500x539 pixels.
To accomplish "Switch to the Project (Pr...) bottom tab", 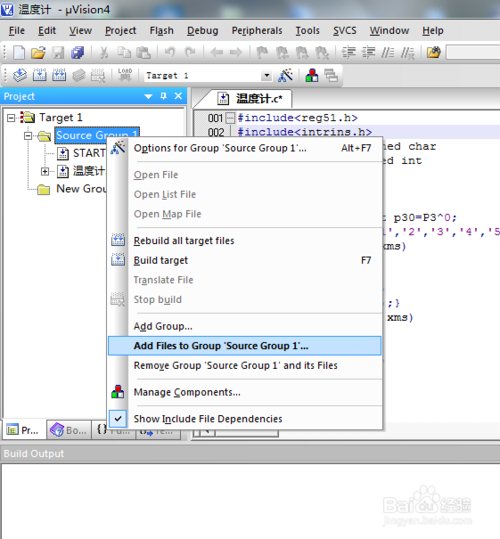I will [x=24, y=430].
